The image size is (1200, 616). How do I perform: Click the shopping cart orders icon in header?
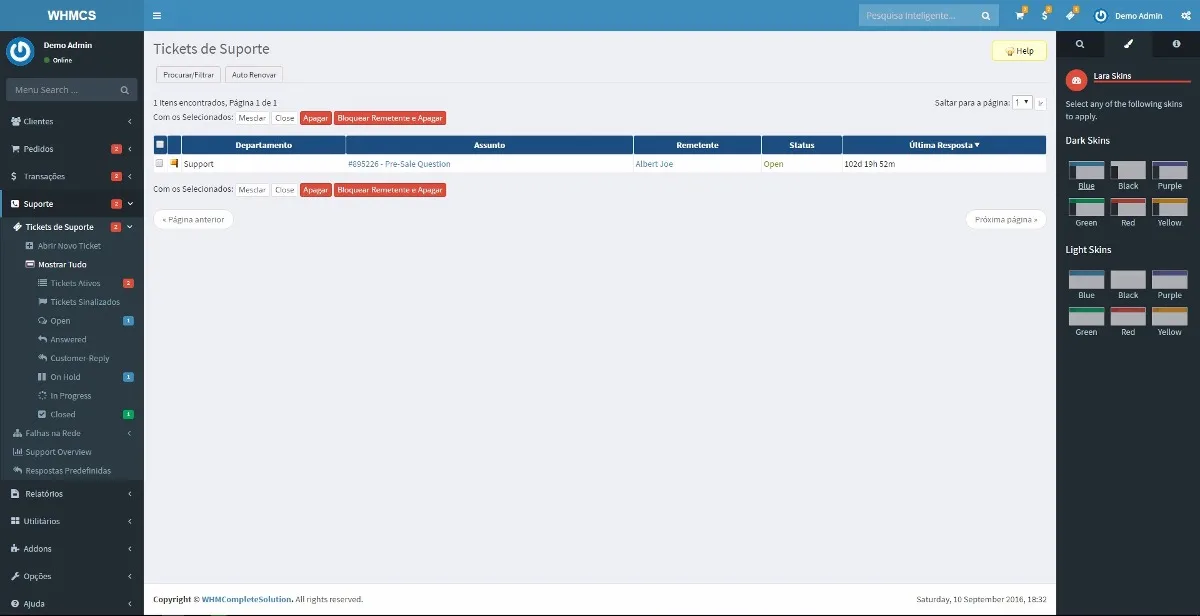click(1020, 16)
